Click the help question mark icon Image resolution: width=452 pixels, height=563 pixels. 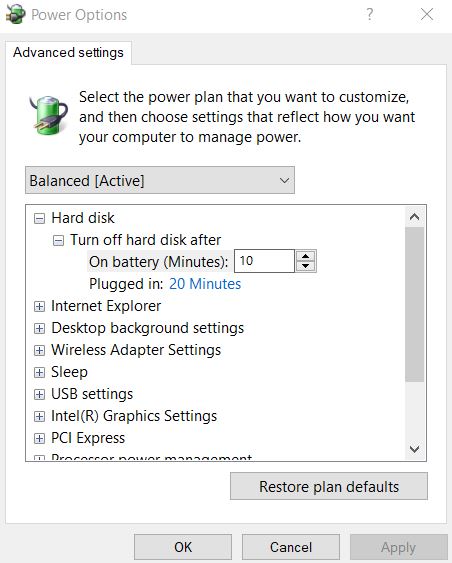click(x=369, y=15)
